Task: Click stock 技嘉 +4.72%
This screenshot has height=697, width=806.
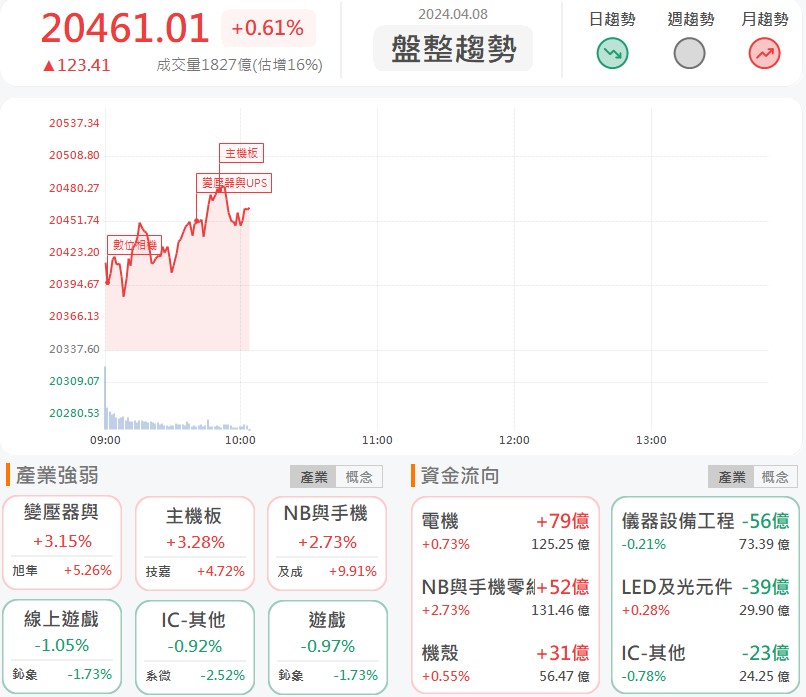Action: (x=195, y=572)
